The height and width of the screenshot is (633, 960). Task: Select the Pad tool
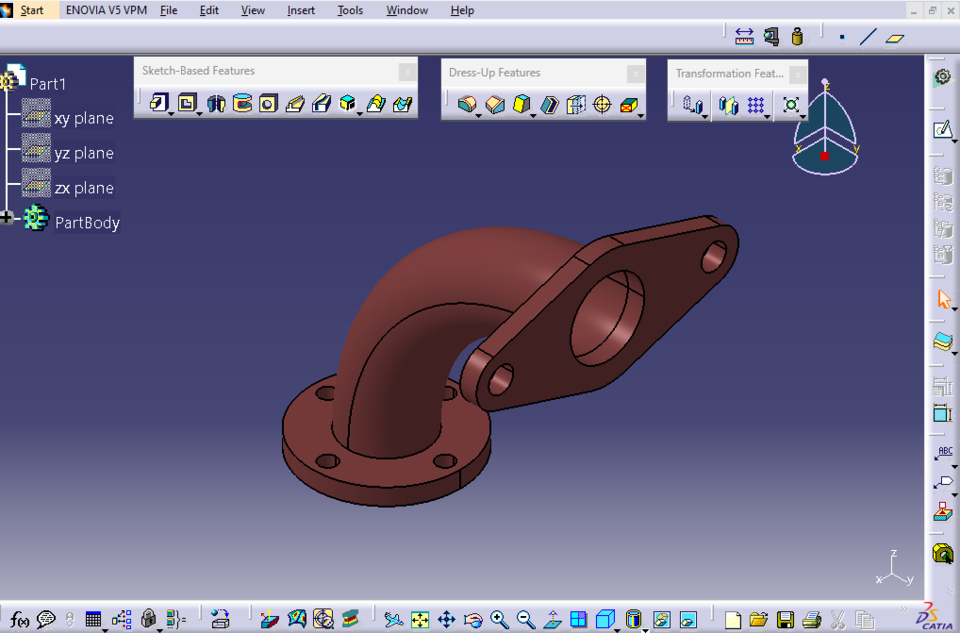coord(160,100)
